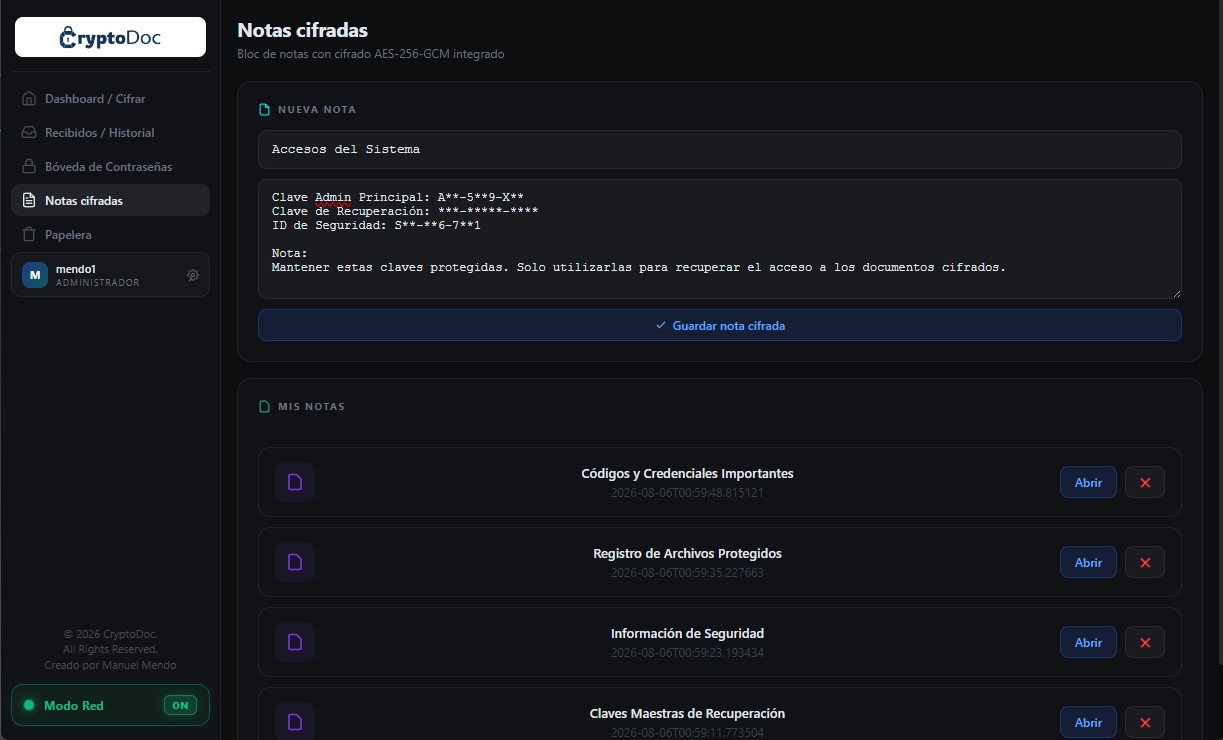Click timestamp 2026-08-06T00:59:35.227663
The image size is (1223, 740).
[x=688, y=573]
